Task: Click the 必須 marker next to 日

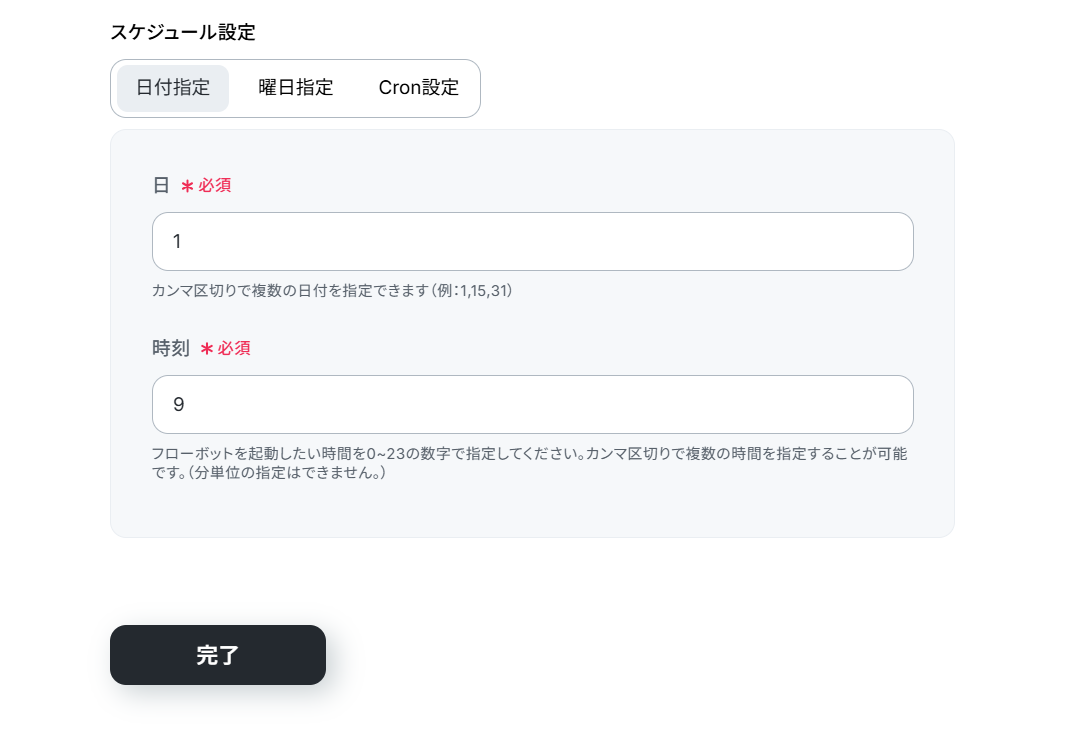Action: point(215,186)
